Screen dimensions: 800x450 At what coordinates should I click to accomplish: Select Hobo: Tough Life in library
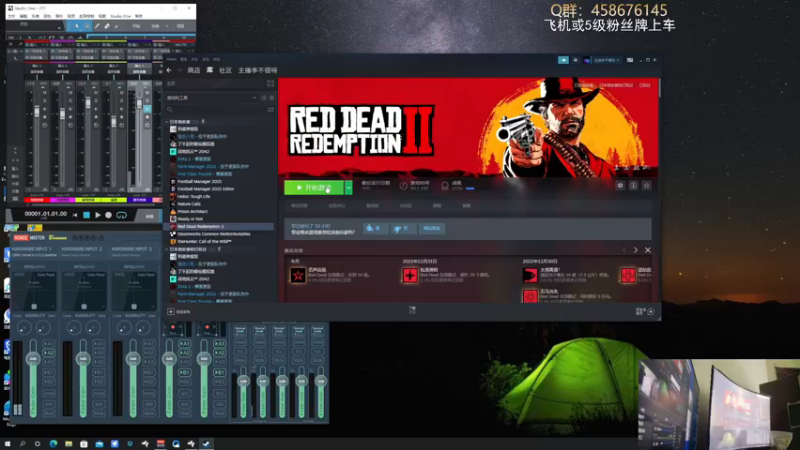[194, 196]
